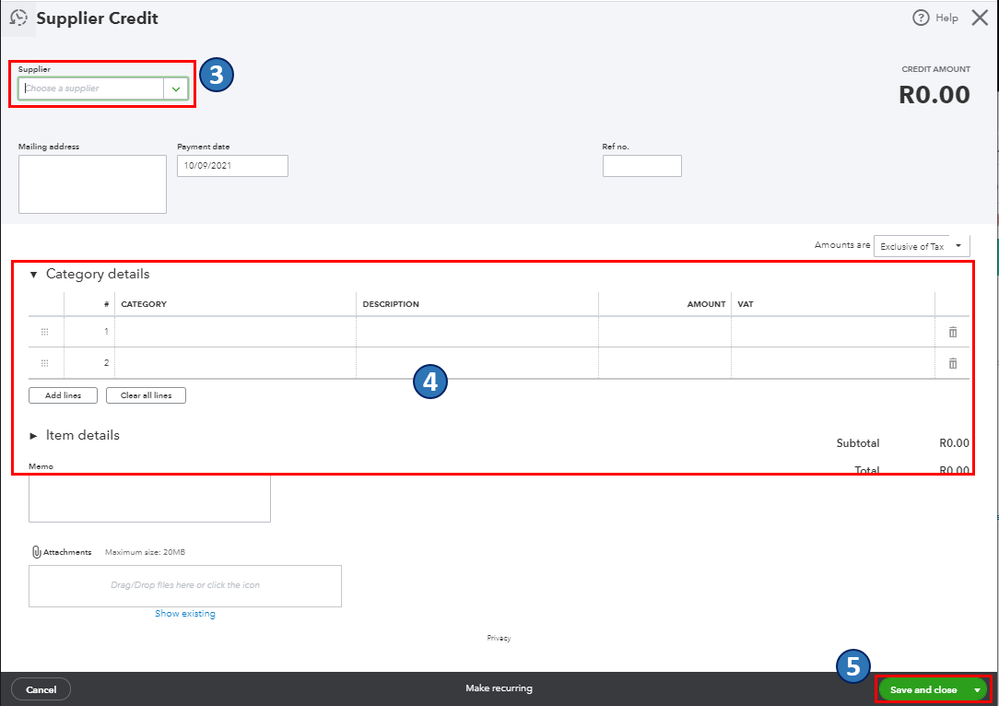Click the VAT cell in line 1

[833, 332]
